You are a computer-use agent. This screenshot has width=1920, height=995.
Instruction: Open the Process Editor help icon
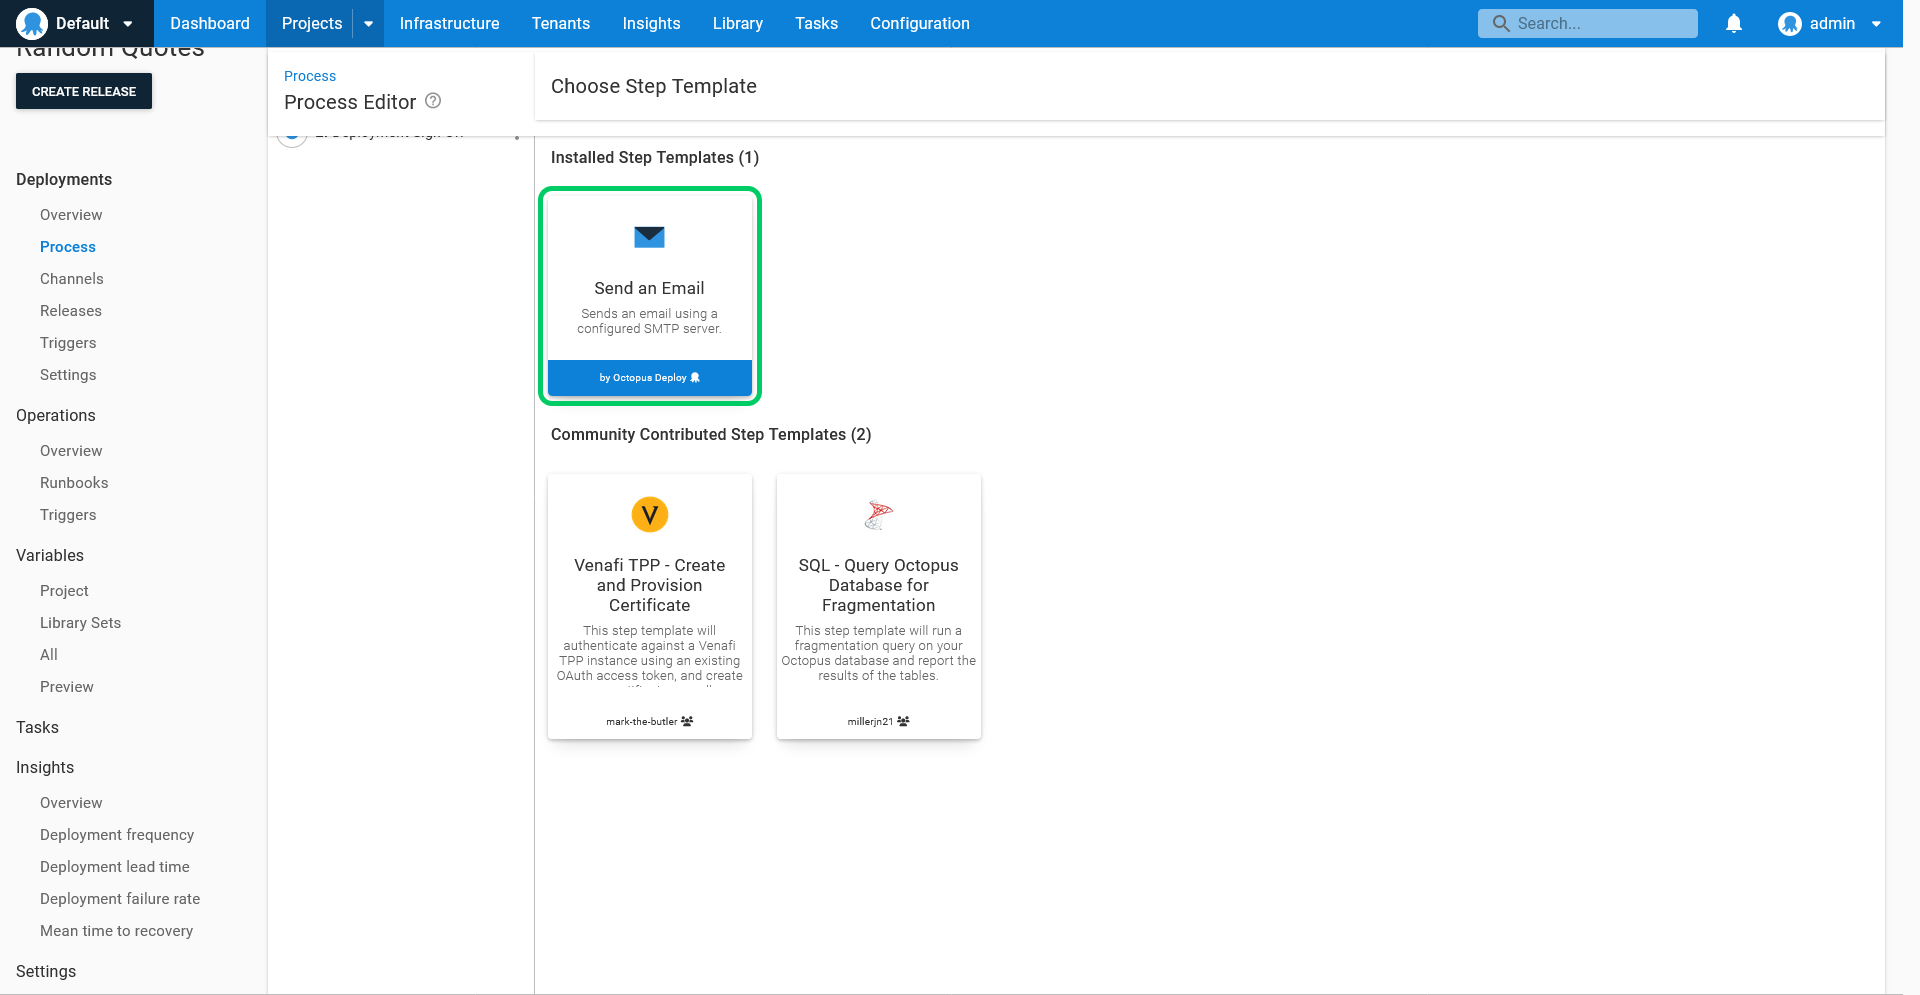click(x=433, y=101)
